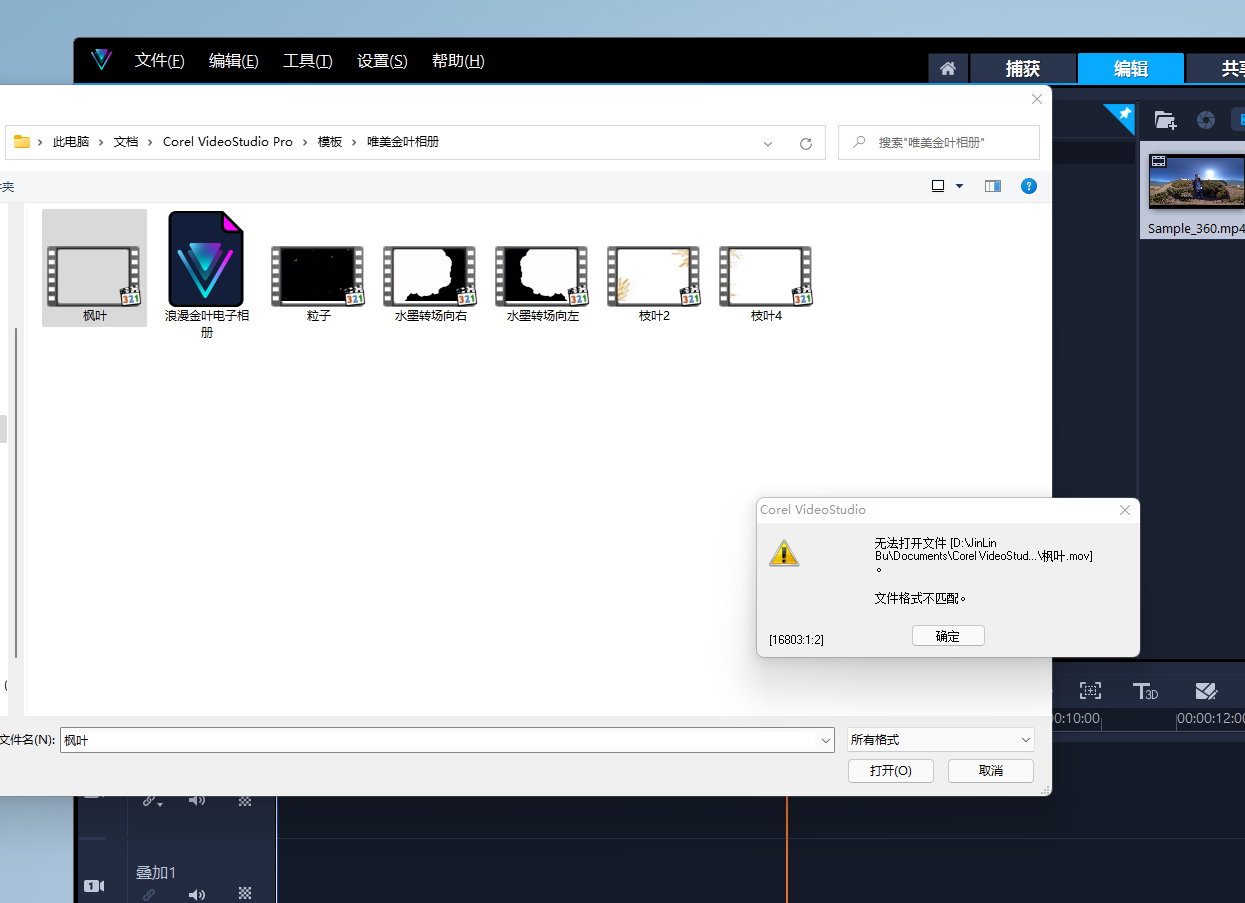The width and height of the screenshot is (1245, 903).
Task: Toggle track transparency checkerboard on overlay track
Action: click(245, 894)
